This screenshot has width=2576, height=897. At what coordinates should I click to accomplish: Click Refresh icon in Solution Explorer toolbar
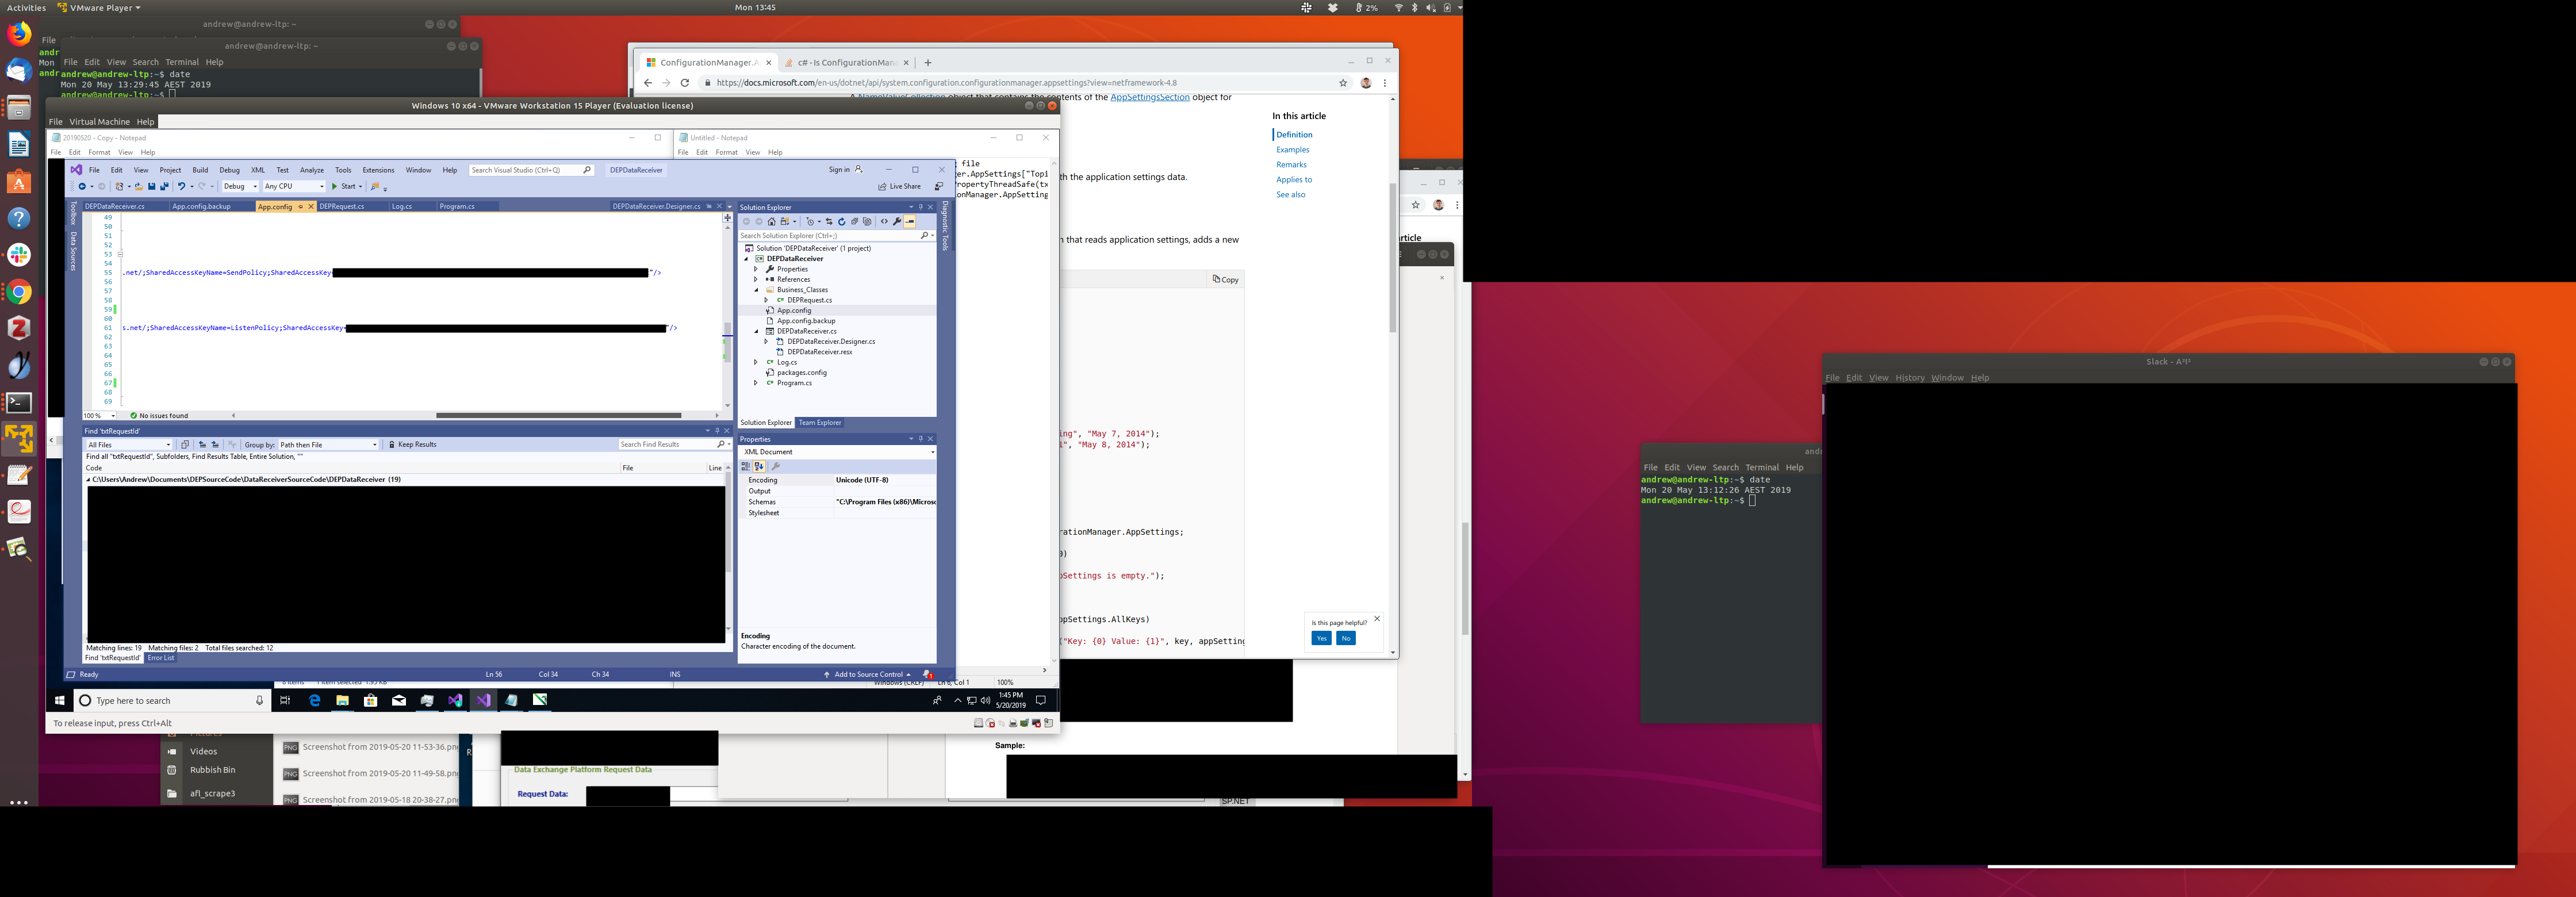pyautogui.click(x=842, y=222)
